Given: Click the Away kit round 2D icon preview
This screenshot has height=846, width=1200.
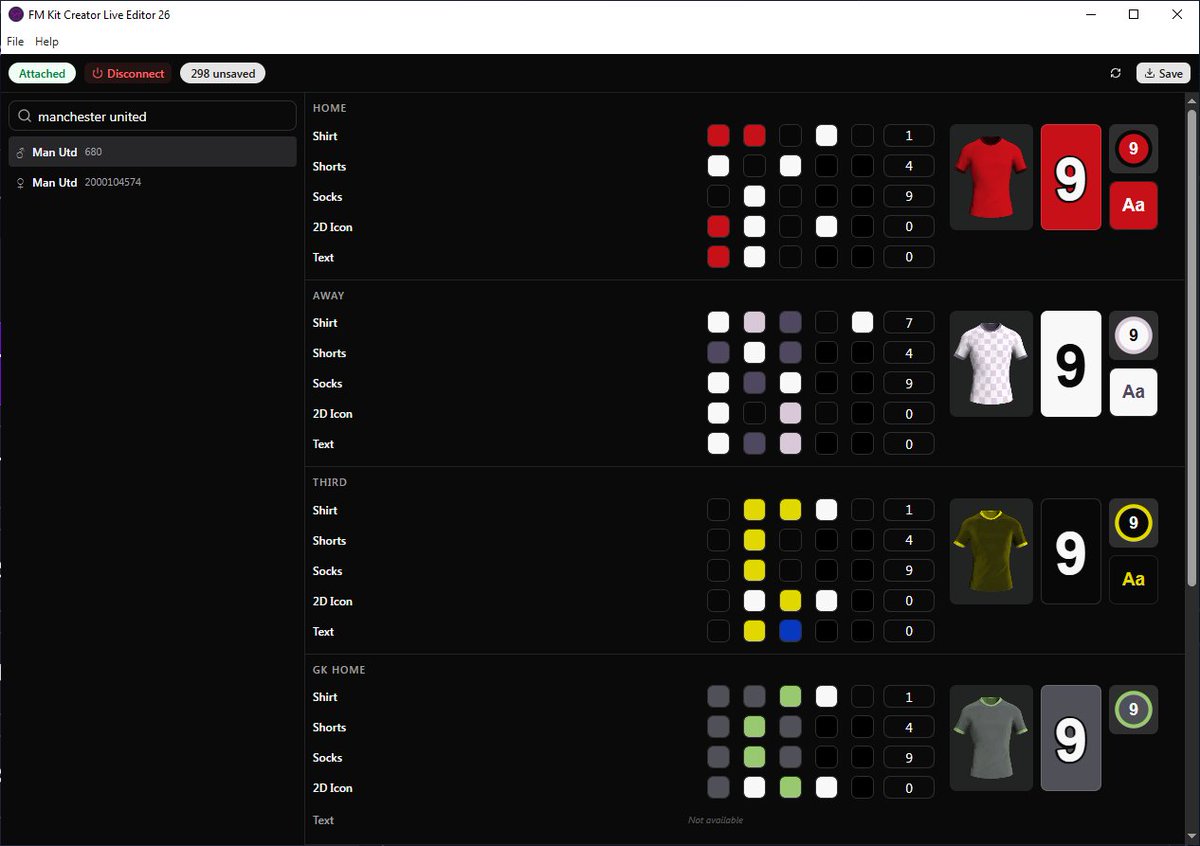Looking at the screenshot, I should click(x=1133, y=335).
